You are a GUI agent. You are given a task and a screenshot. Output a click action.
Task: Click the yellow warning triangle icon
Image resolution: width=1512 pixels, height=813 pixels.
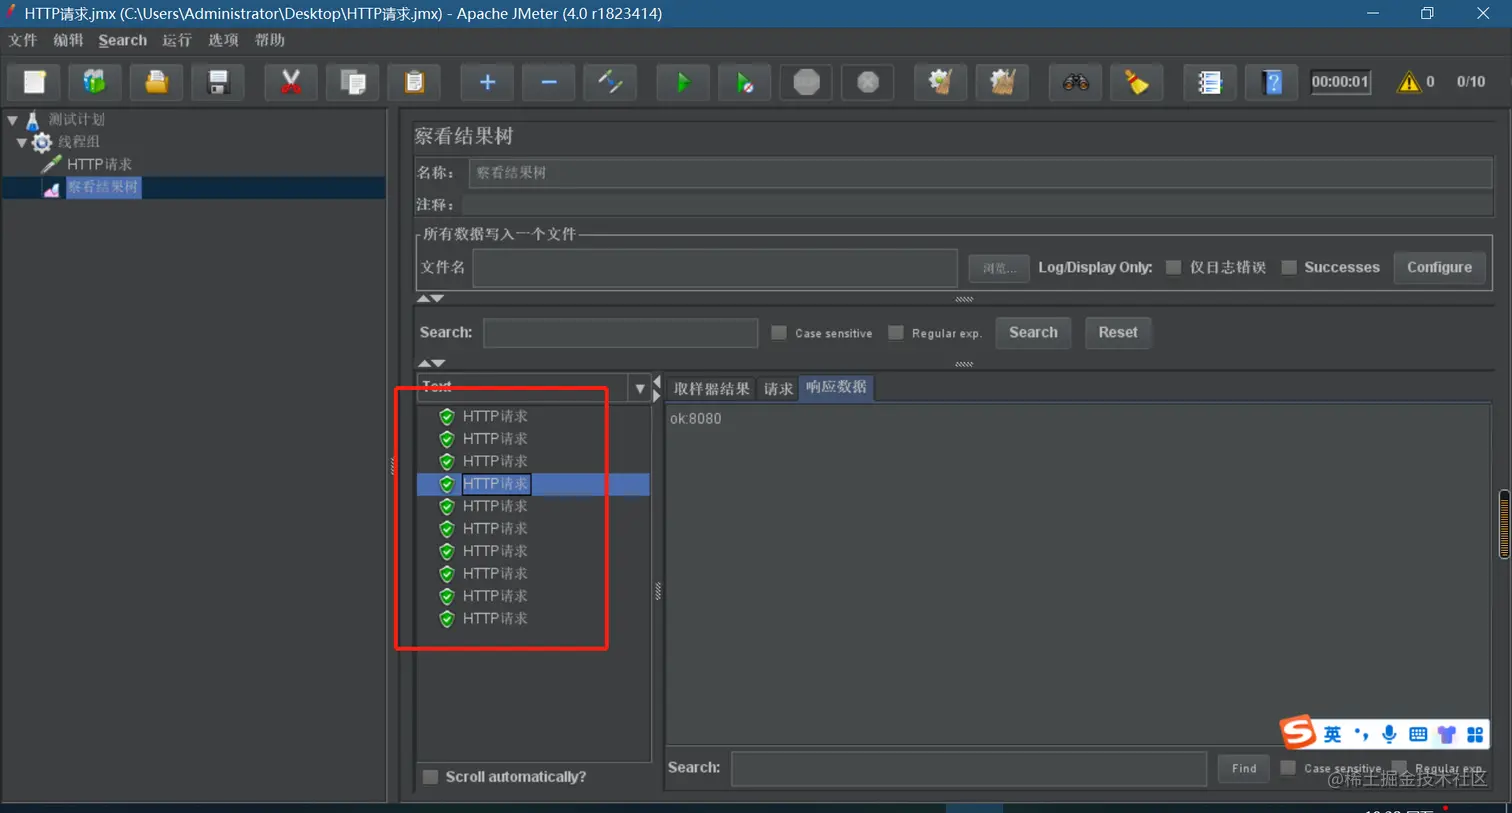pos(1409,82)
